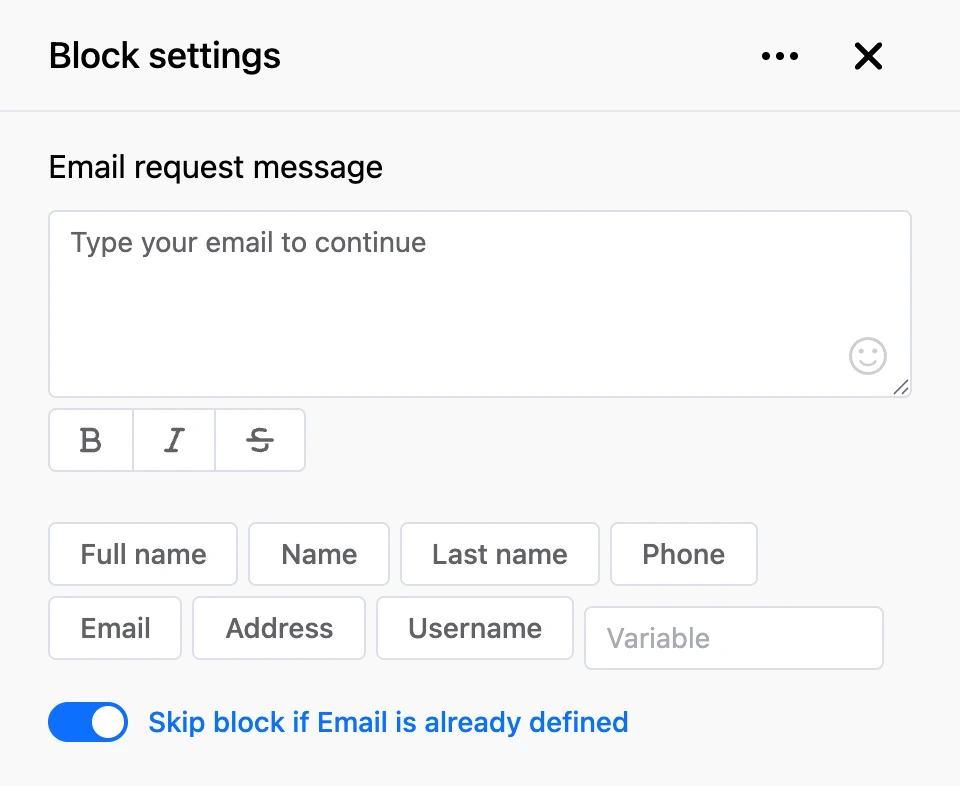Viewport: 960px width, 786px height.
Task: Click the text area resize handle corner
Action: (901, 387)
